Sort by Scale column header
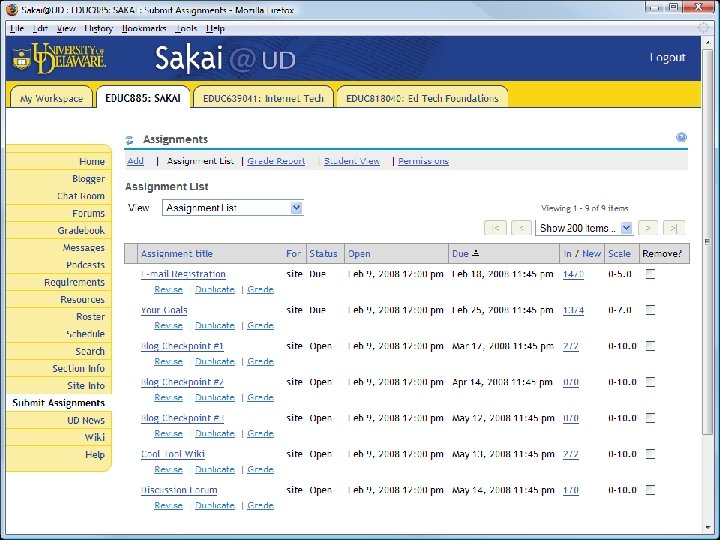The height and width of the screenshot is (540, 720). (619, 253)
